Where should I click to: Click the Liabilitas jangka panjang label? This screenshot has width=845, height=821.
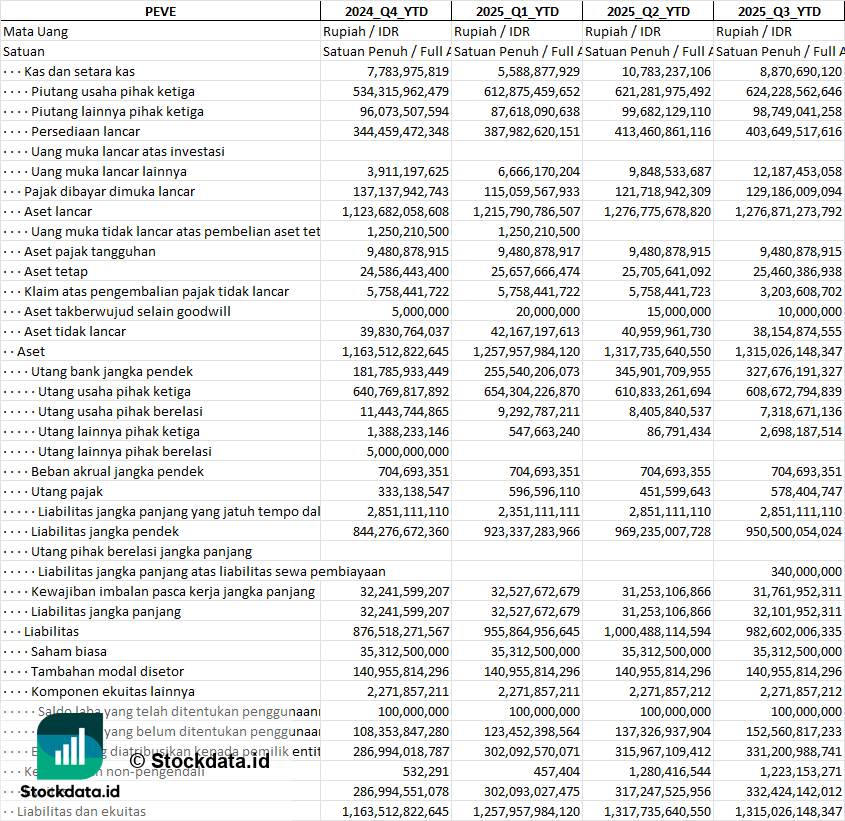tap(106, 611)
